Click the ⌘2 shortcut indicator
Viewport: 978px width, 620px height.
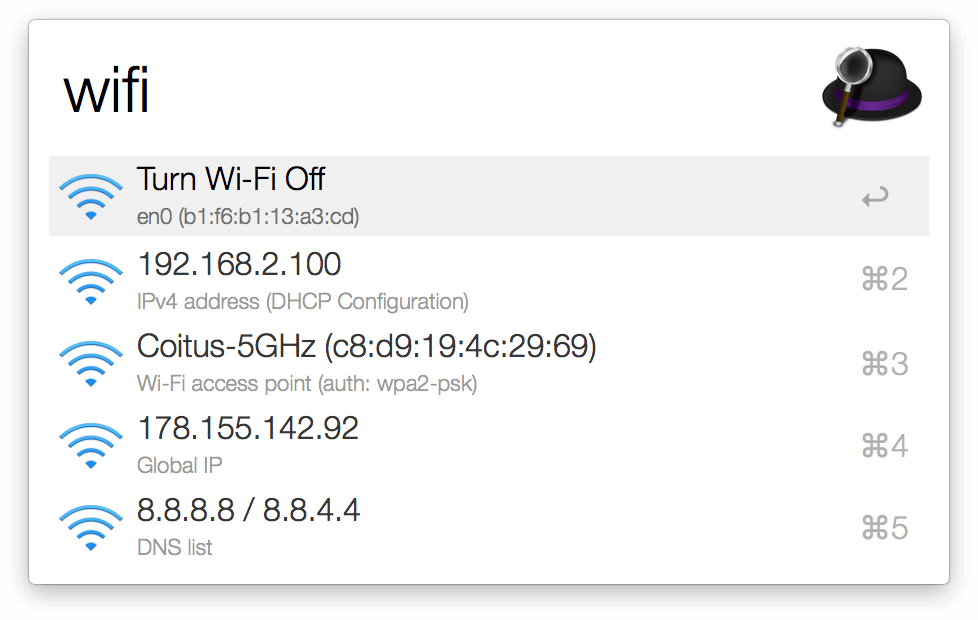(x=884, y=280)
